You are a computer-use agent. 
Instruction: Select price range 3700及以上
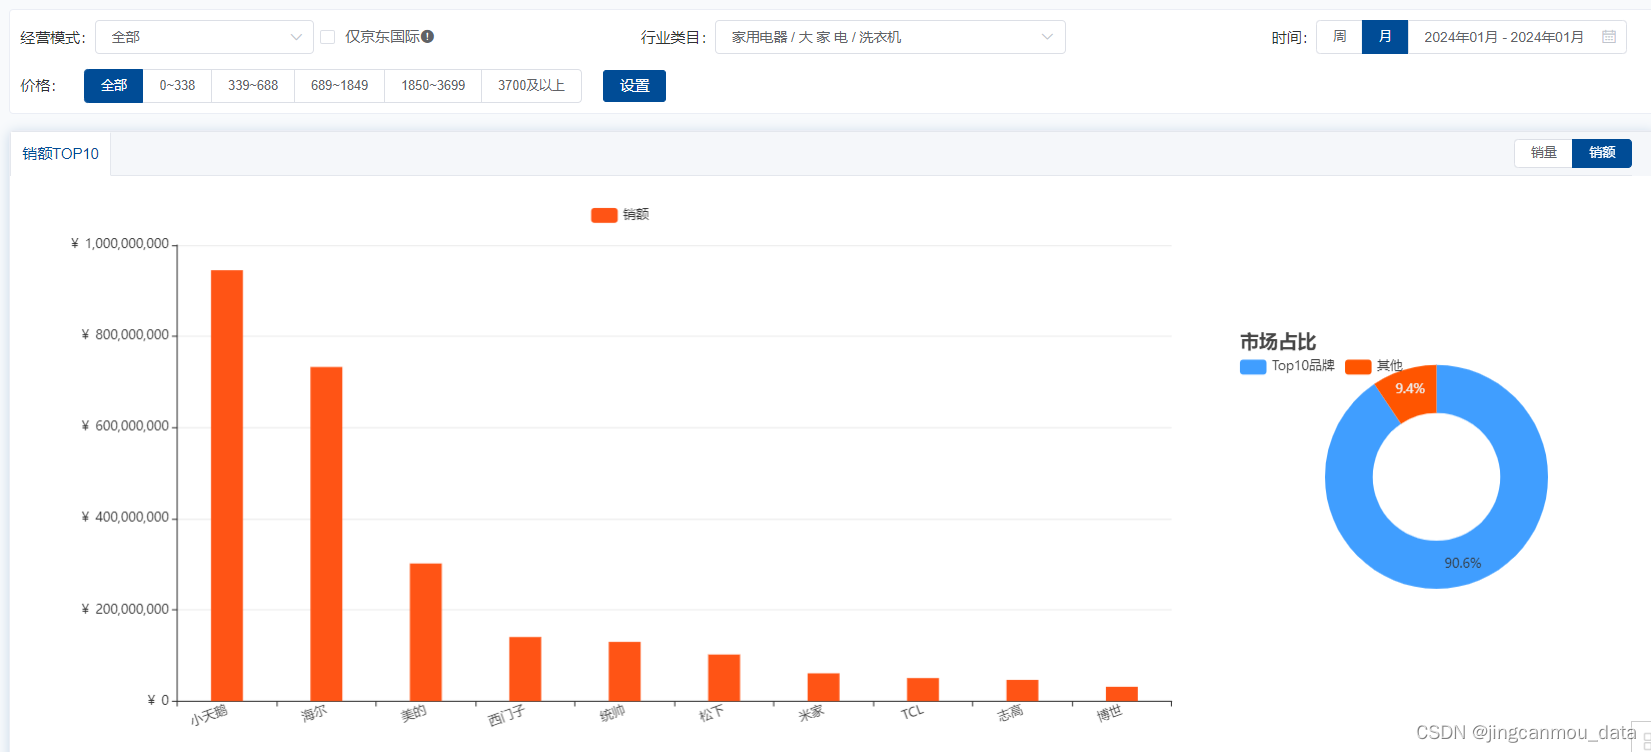pos(531,86)
